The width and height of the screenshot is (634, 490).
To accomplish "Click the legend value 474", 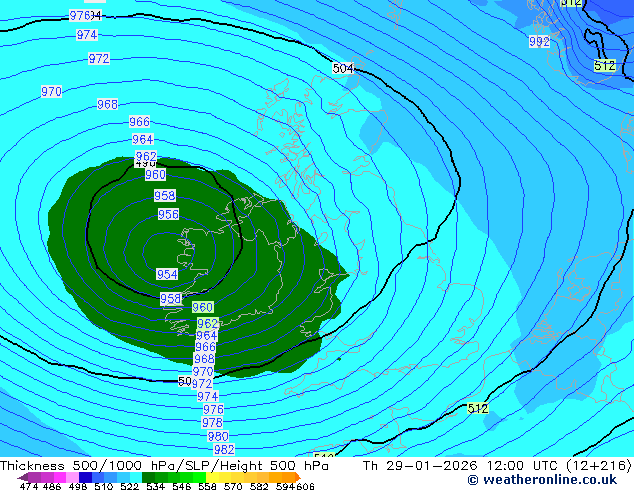I will tap(28, 486).
